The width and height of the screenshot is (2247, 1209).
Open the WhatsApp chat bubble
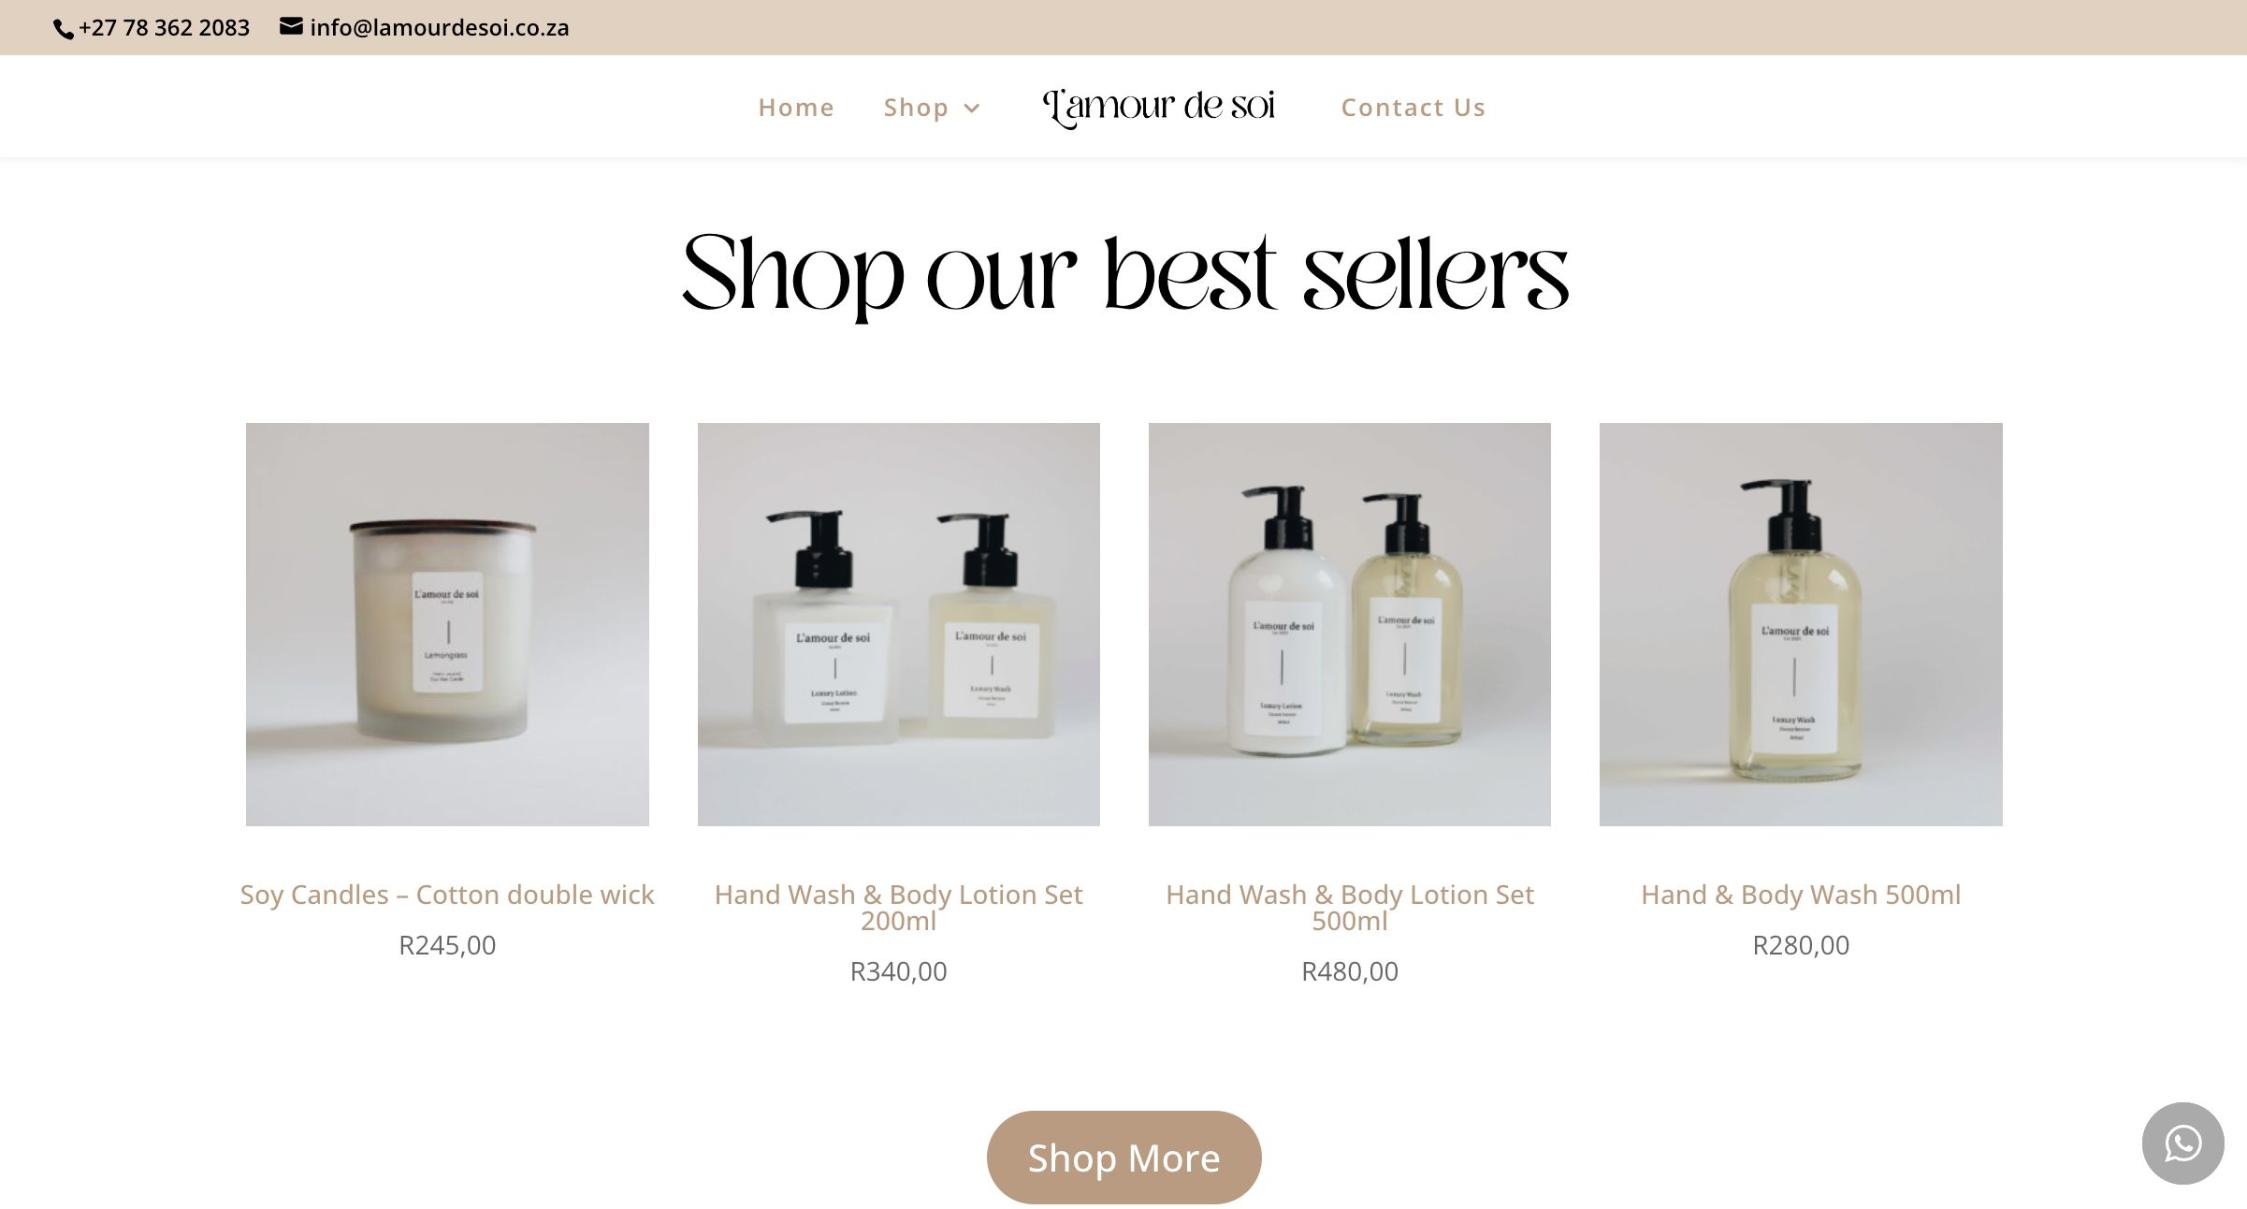(x=2182, y=1143)
